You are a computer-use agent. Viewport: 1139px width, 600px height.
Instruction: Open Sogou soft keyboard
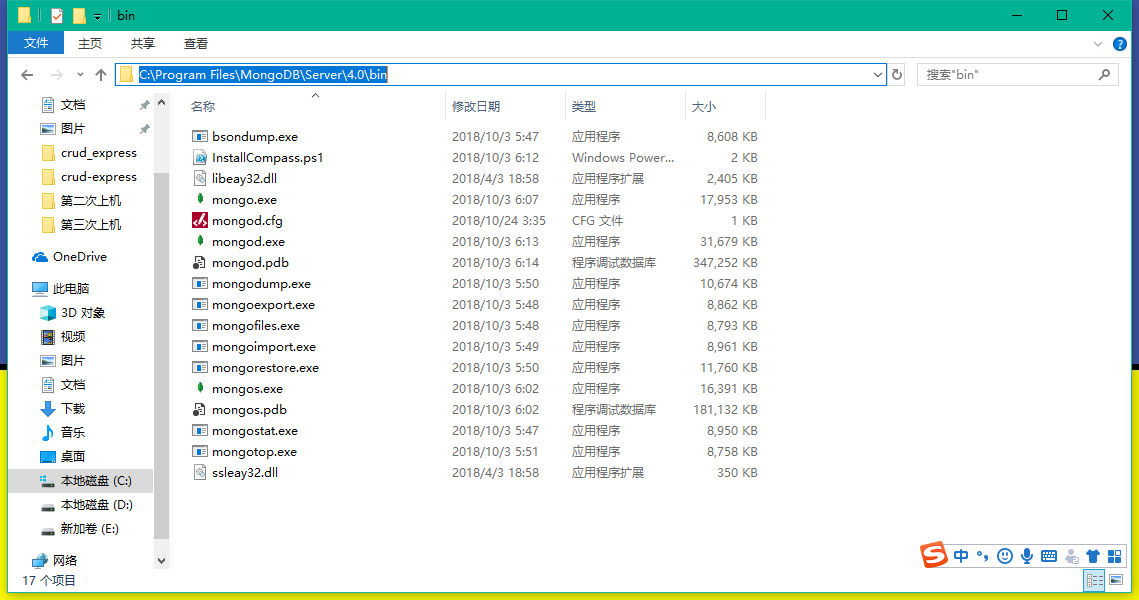click(1049, 556)
